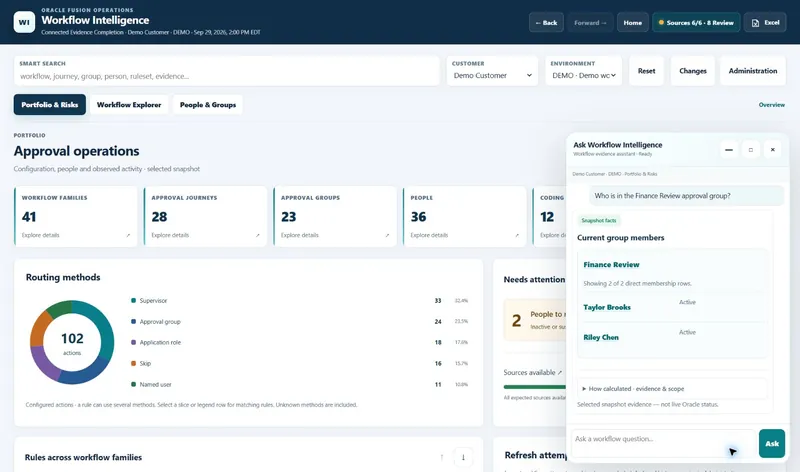Click the Reset button
The image size is (800, 472).
tap(646, 71)
